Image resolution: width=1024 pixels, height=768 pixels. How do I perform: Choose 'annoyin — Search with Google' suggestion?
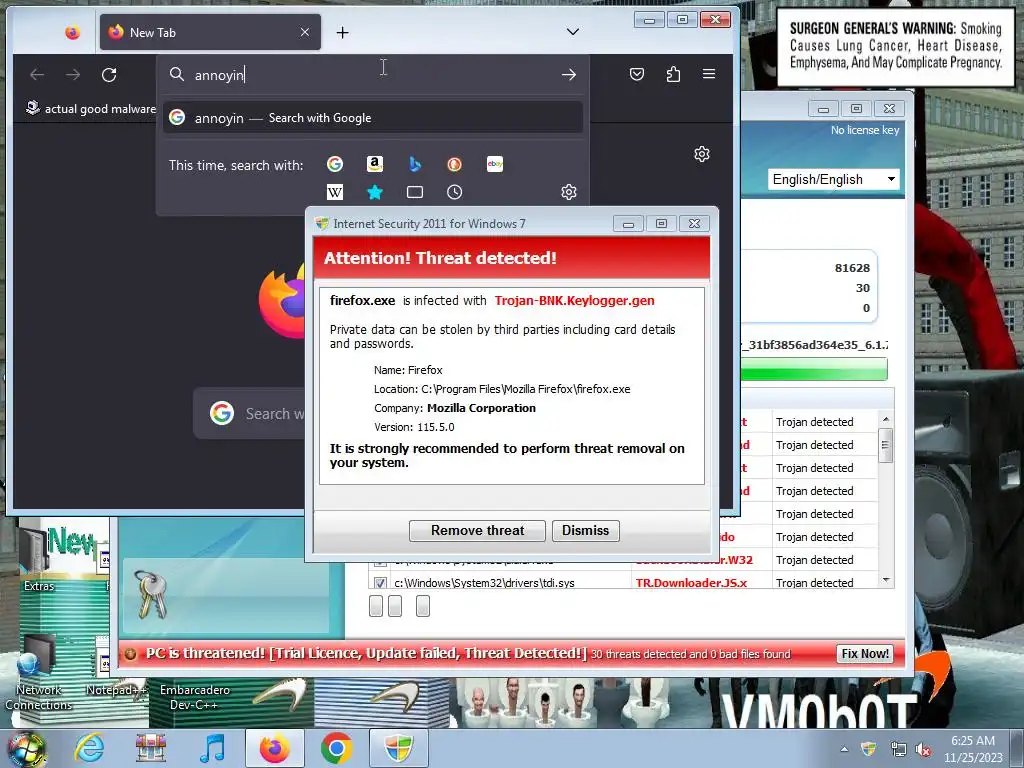pos(373,118)
